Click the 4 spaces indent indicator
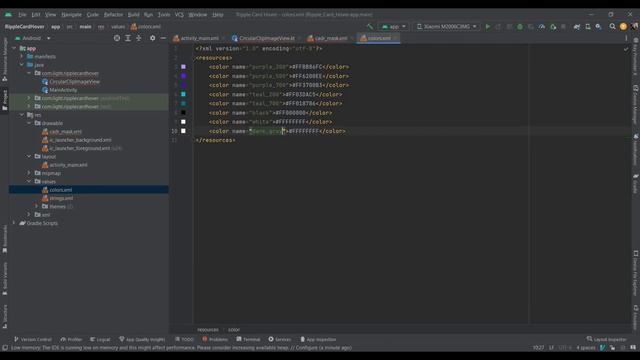640x360 pixels. click(586, 348)
